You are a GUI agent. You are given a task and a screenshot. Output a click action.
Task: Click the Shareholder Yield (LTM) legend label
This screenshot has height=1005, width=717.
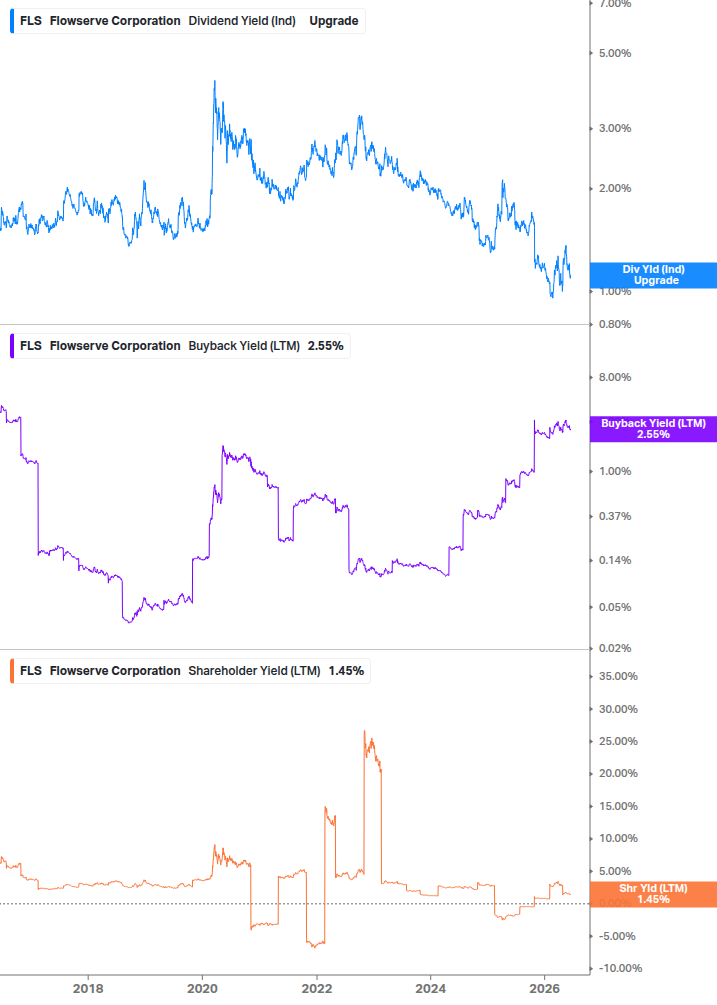pyautogui.click(x=254, y=671)
